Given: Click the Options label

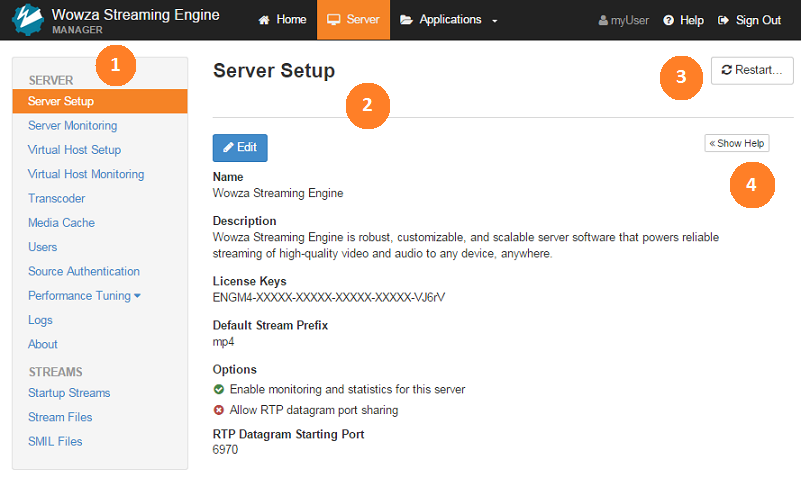Looking at the screenshot, I should (x=234, y=370).
